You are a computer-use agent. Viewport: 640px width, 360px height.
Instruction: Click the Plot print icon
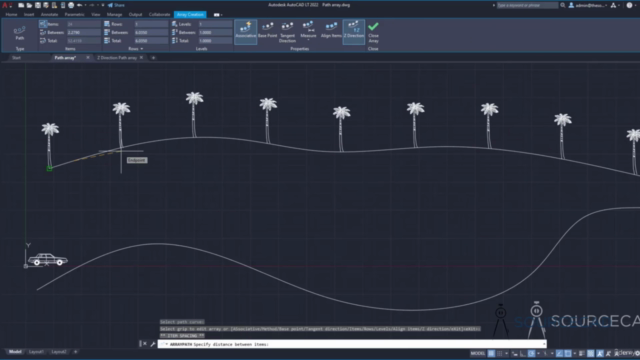click(x=71, y=5)
